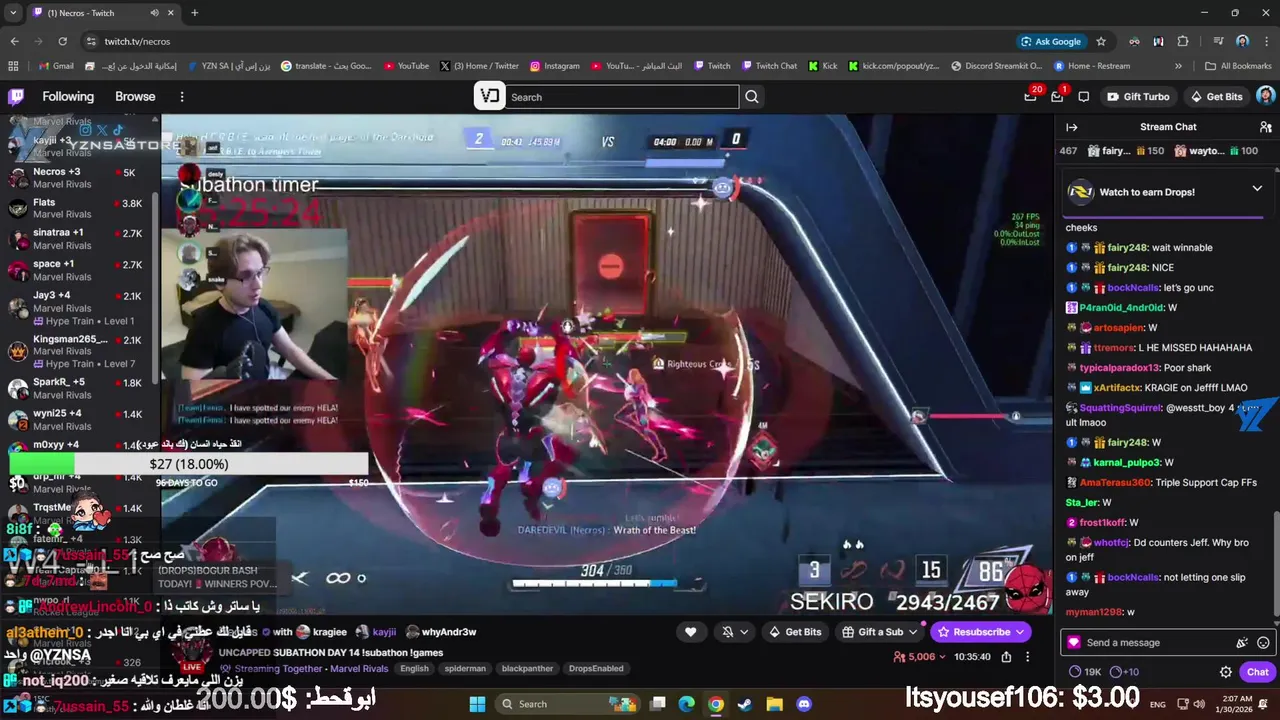Open Chrome three-dot menu
The image size is (1280, 720).
coord(1265,41)
